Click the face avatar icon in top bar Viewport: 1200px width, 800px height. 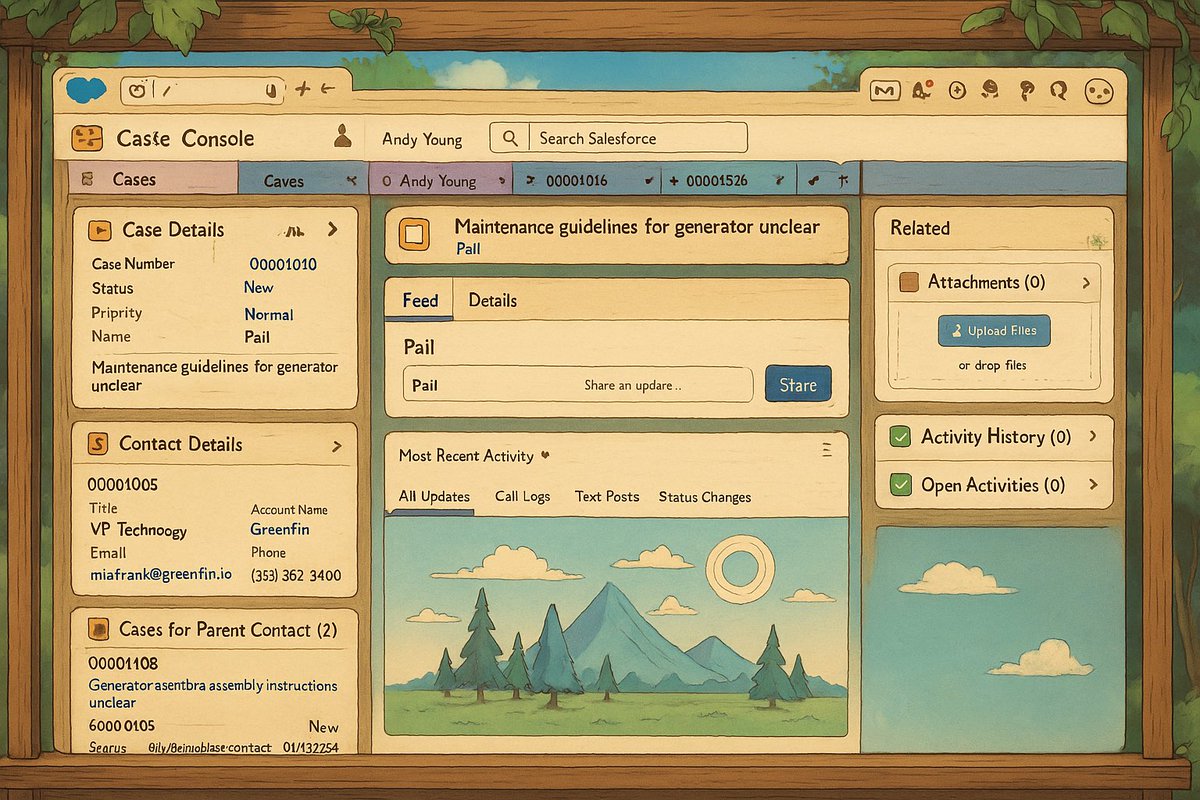(1098, 91)
